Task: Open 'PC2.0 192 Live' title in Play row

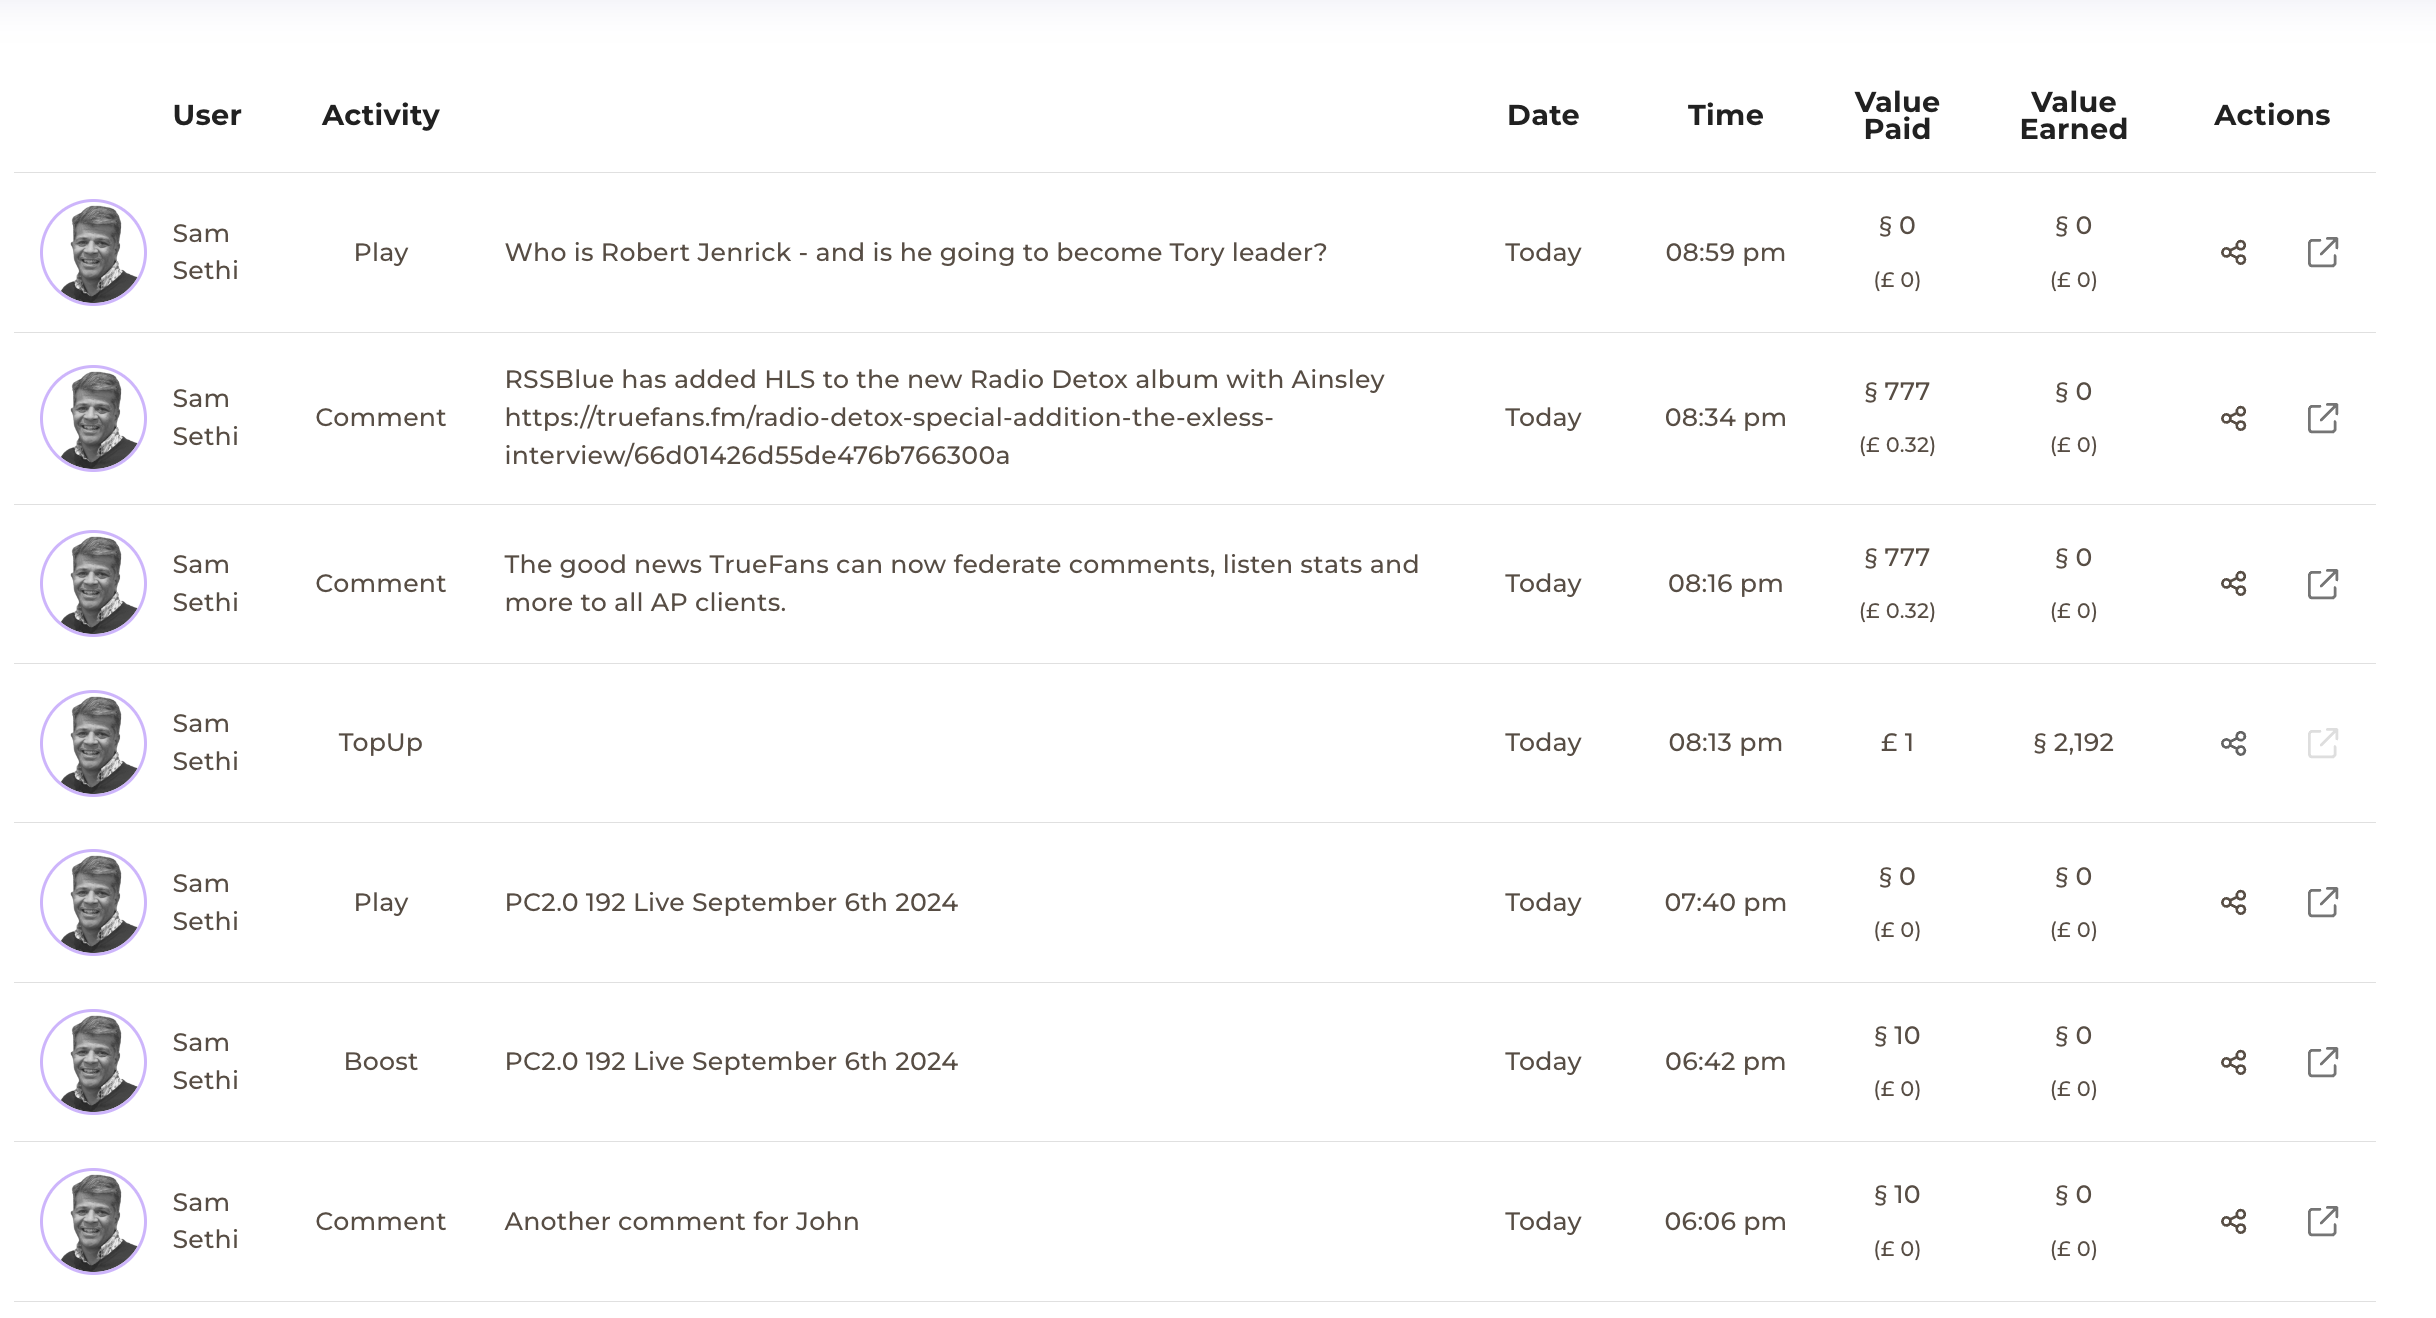Action: 731,902
